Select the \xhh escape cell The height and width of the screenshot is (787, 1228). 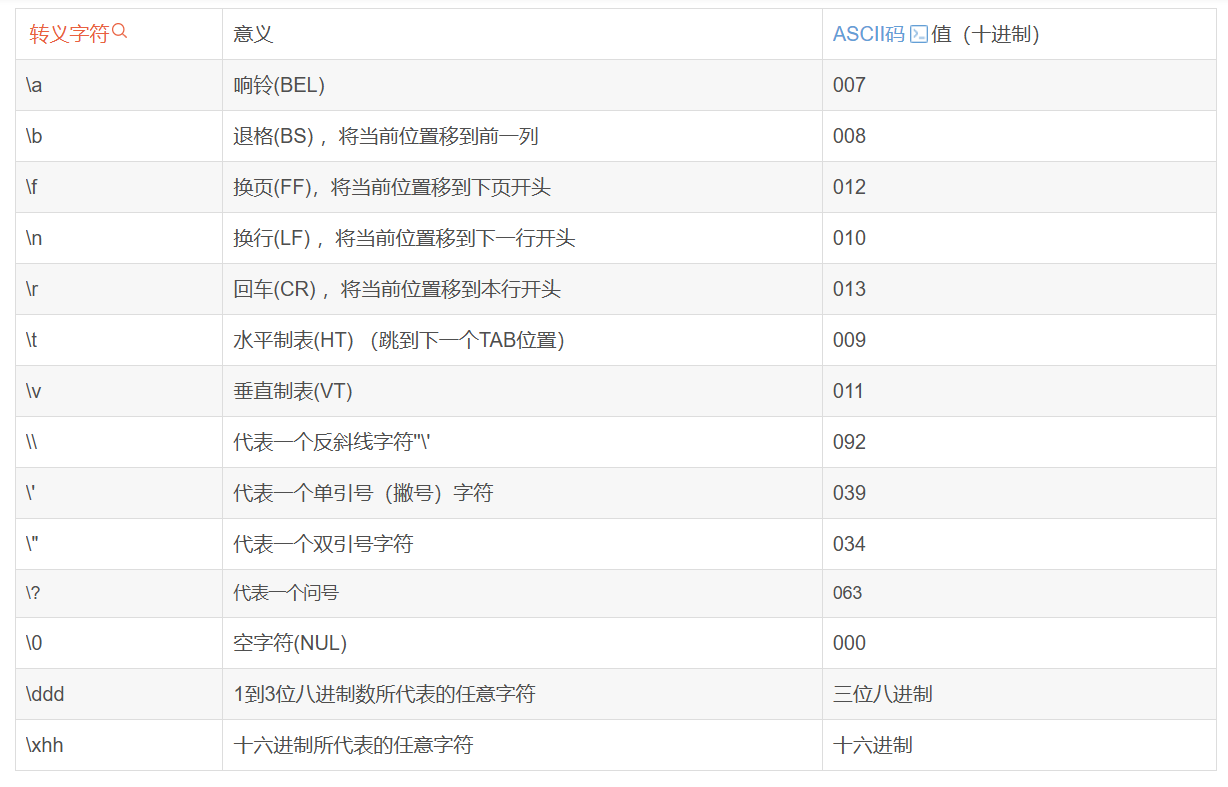(119, 745)
